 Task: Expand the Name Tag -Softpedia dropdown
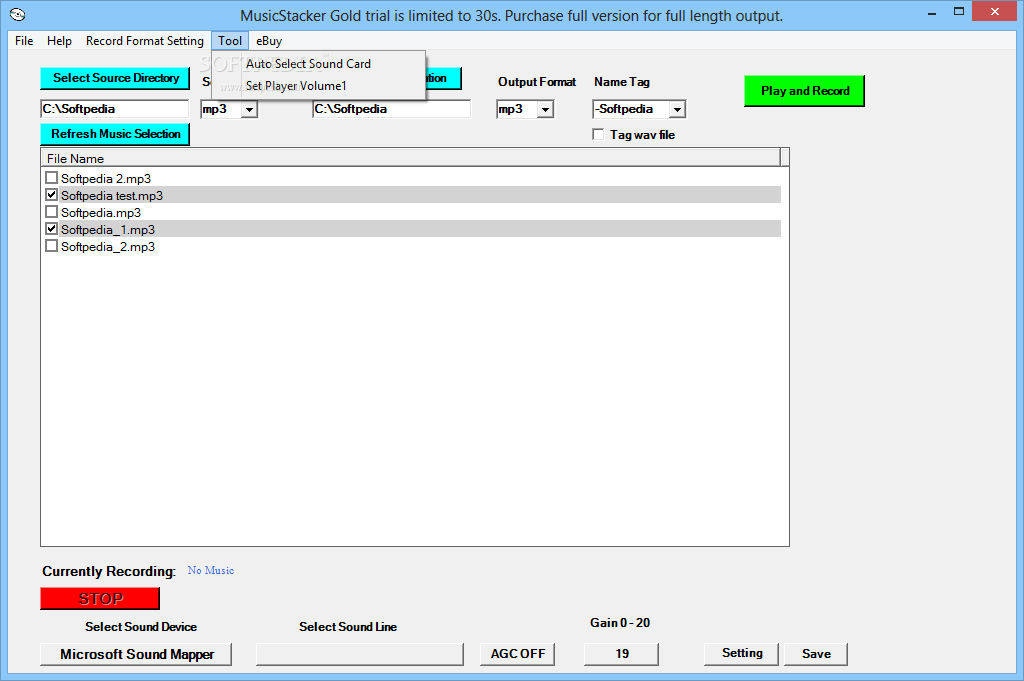677,110
